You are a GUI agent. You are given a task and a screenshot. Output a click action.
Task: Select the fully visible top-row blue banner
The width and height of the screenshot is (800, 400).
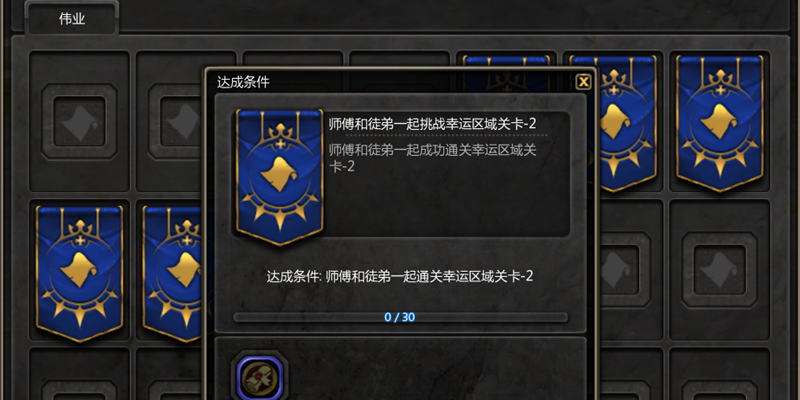719,123
